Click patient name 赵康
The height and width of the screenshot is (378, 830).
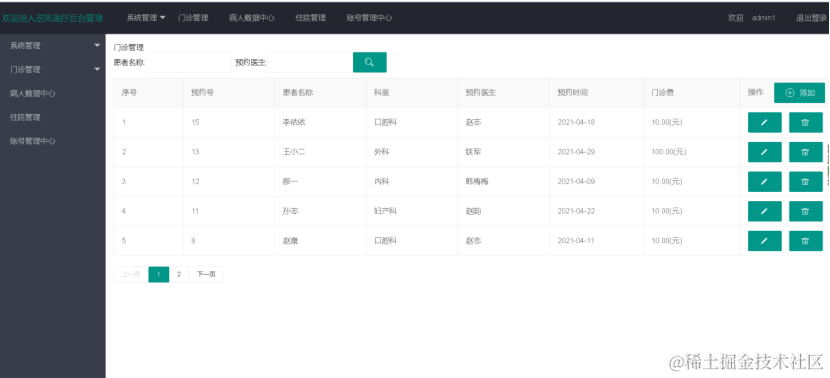(x=291, y=241)
